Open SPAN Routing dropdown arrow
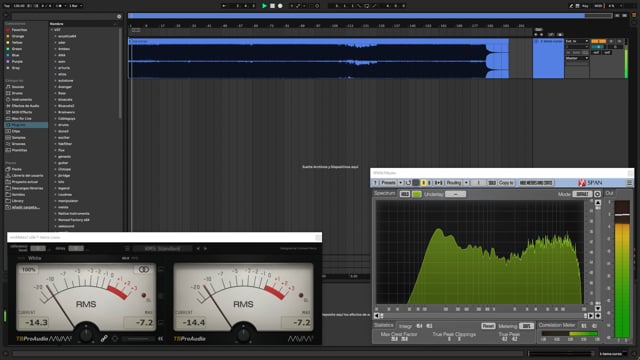The image size is (640, 360). pos(466,183)
